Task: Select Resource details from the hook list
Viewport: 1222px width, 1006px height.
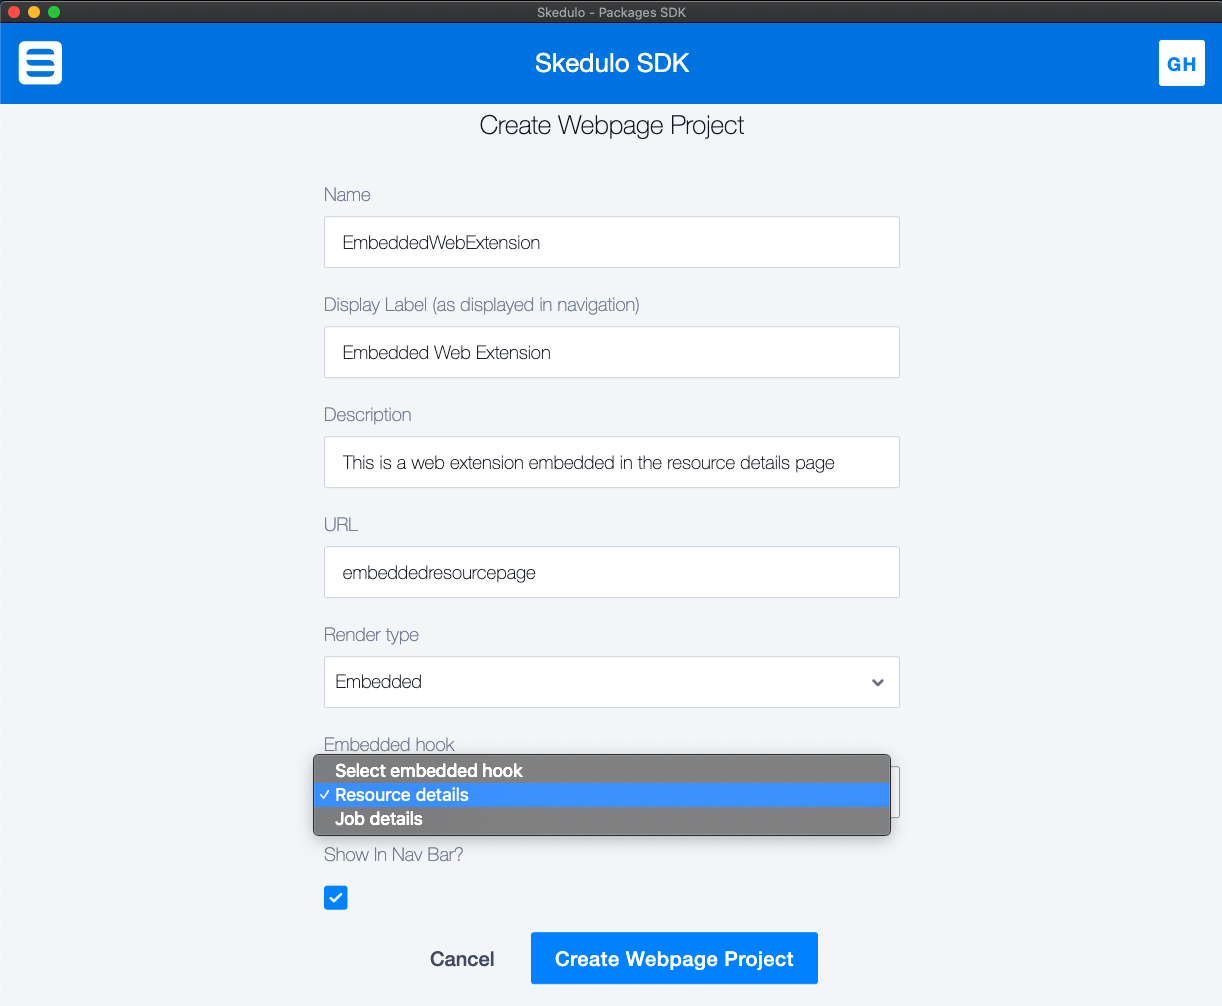Action: tap(402, 795)
